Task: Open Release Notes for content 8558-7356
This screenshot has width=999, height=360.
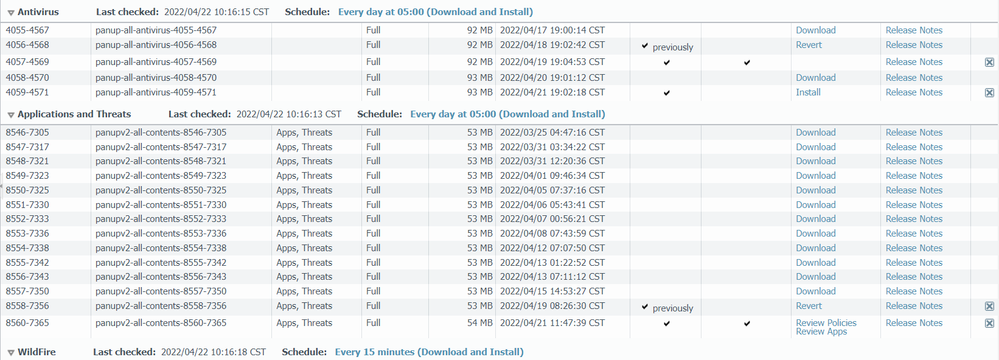Action: coord(914,306)
